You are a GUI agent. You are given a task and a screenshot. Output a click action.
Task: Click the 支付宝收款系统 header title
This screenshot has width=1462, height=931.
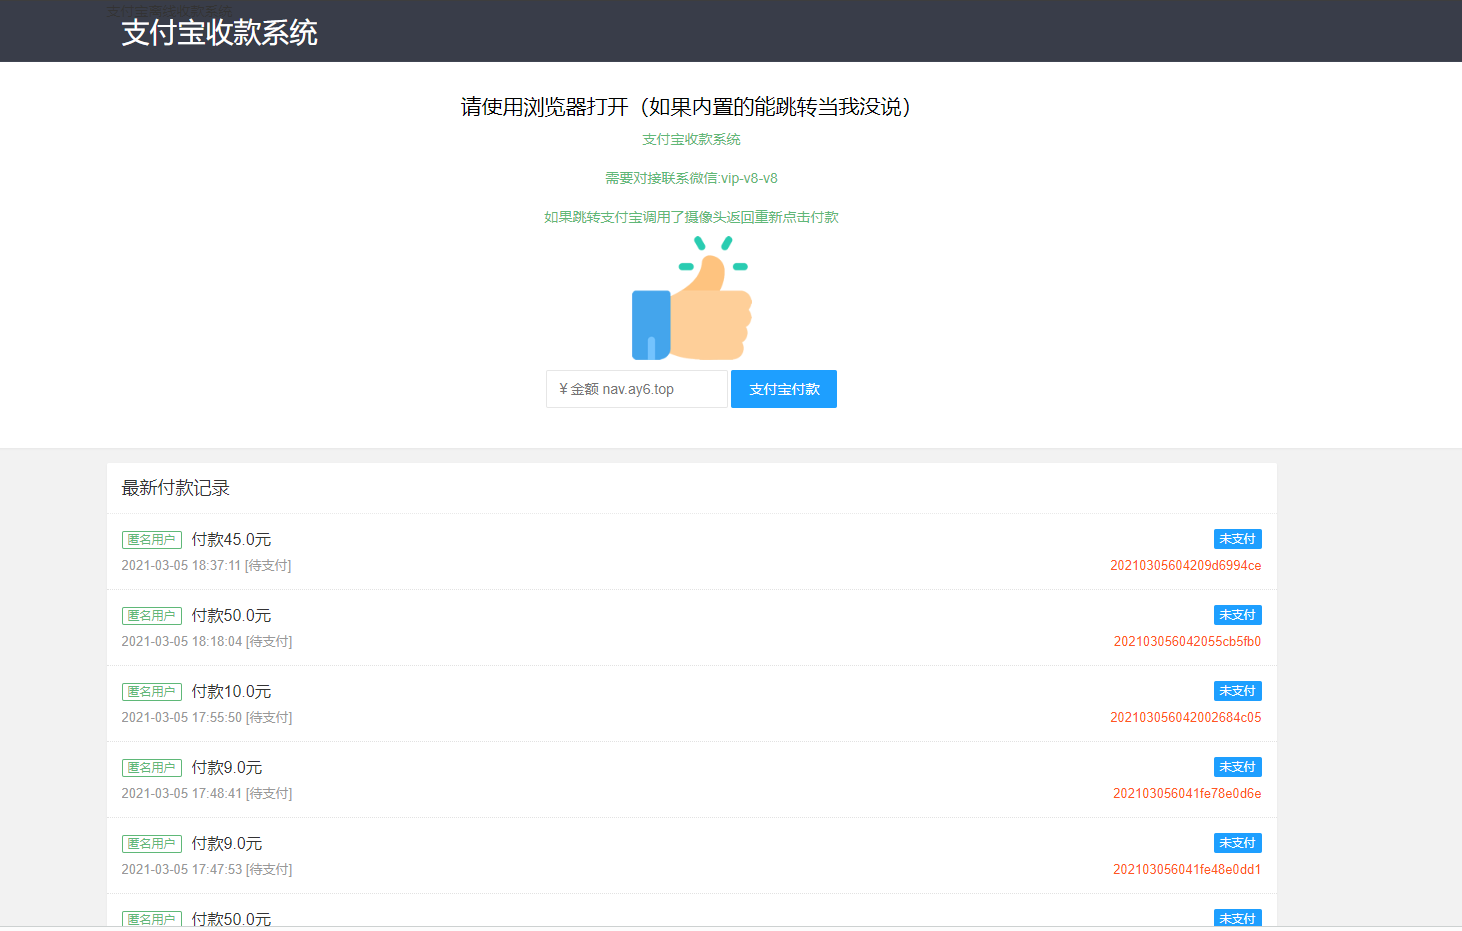click(x=219, y=33)
